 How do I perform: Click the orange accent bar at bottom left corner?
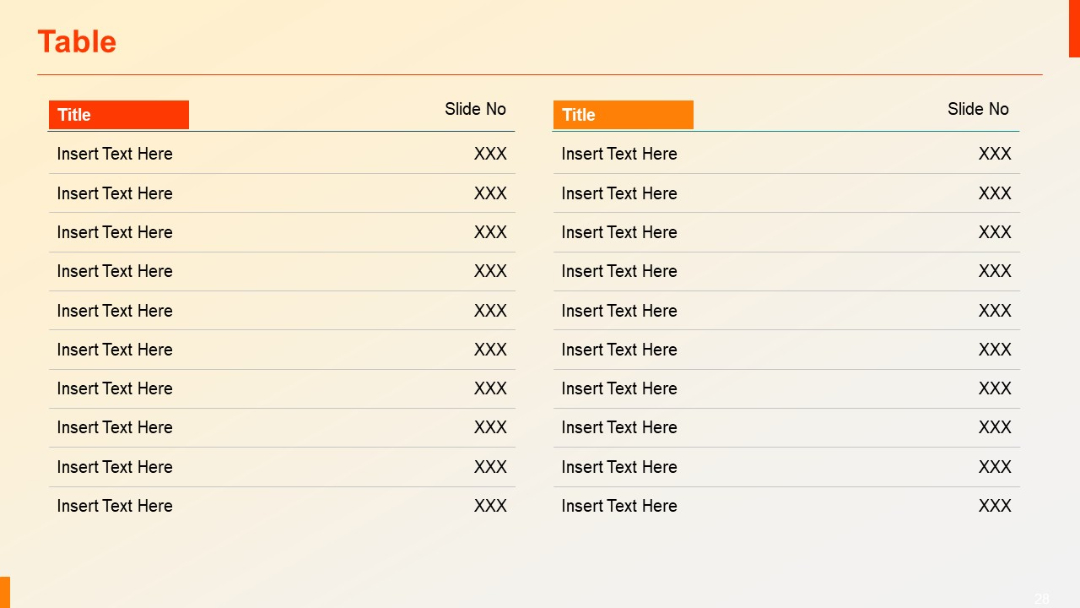pos(5,592)
